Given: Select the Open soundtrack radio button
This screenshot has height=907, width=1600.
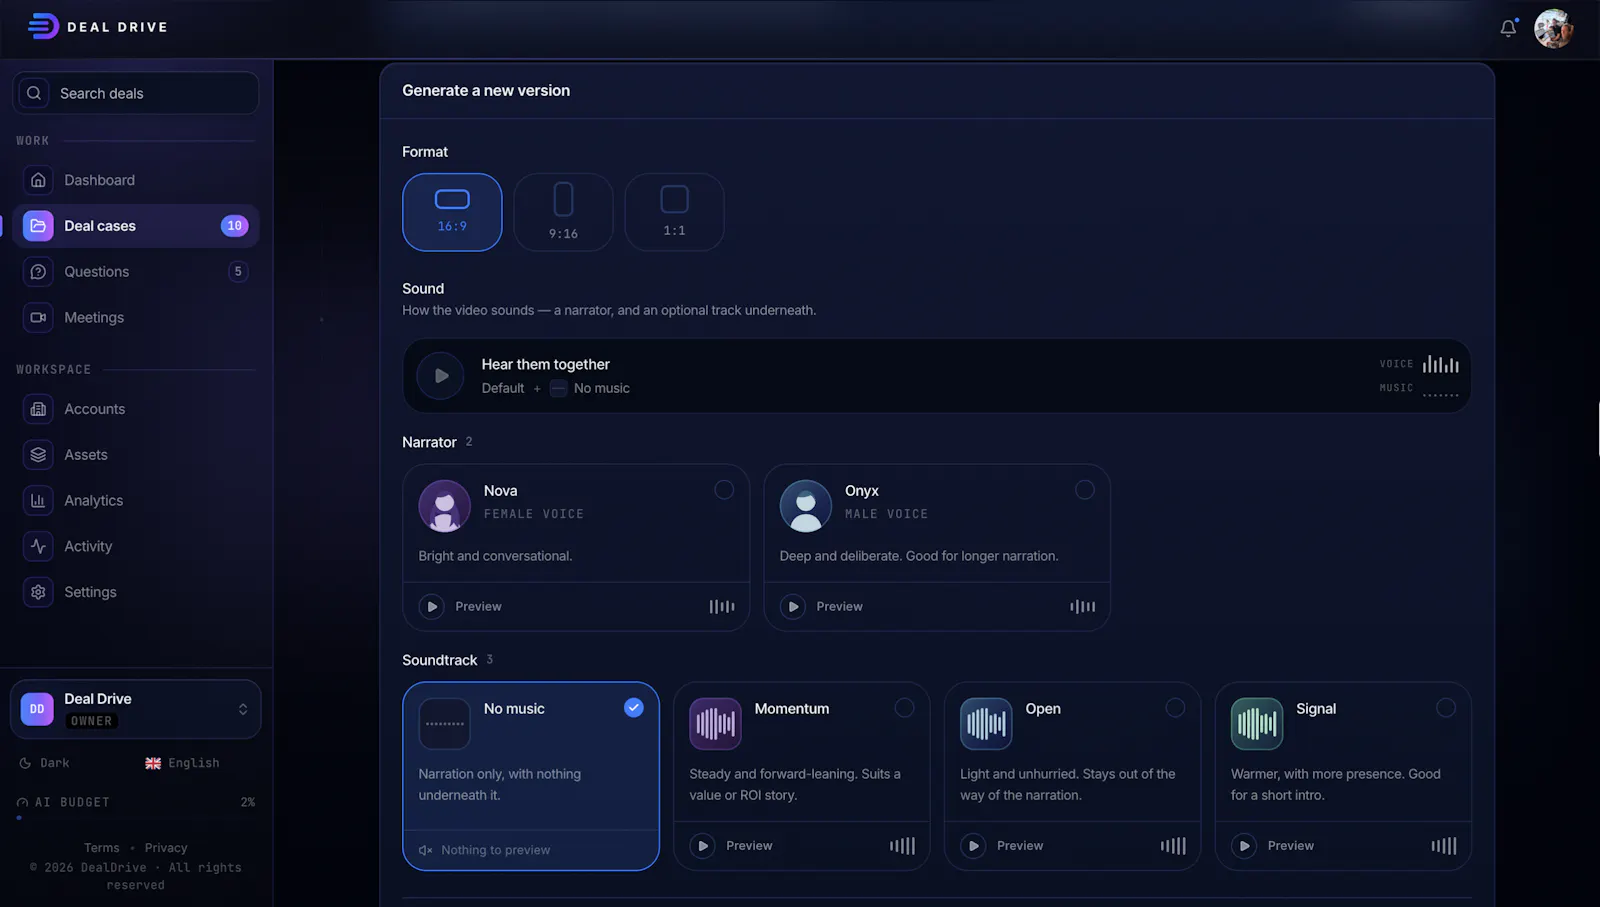Looking at the screenshot, I should [1175, 708].
